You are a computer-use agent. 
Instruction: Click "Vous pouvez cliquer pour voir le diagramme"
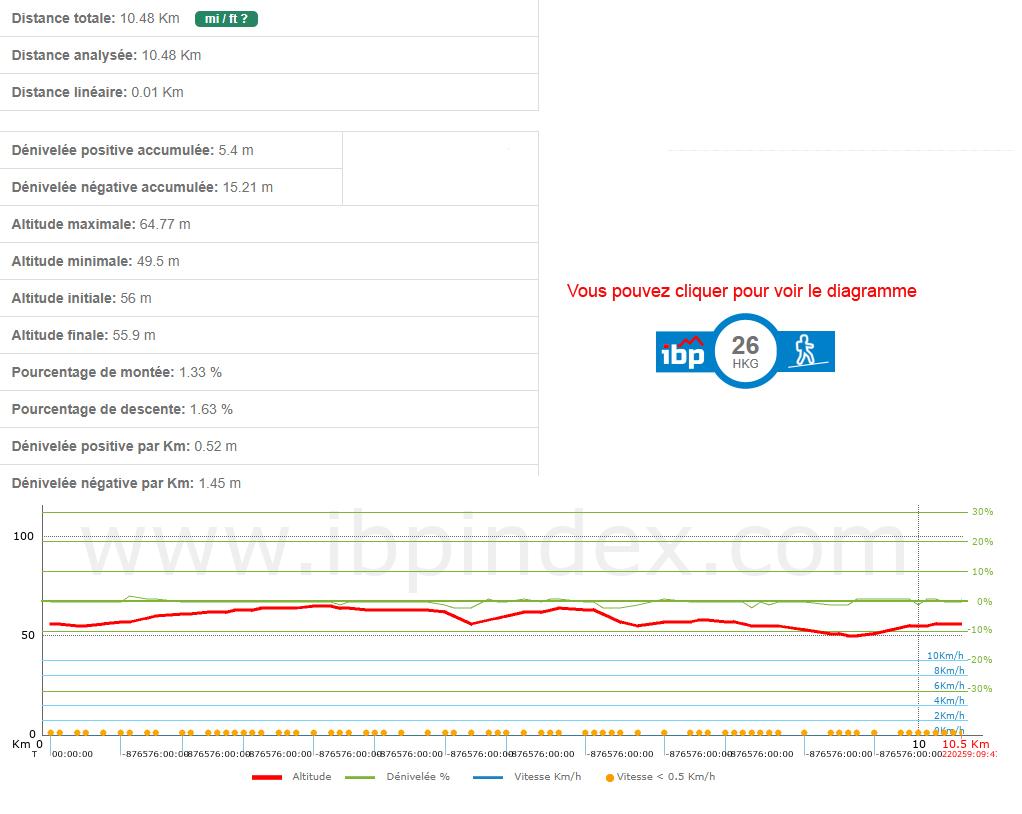point(741,291)
